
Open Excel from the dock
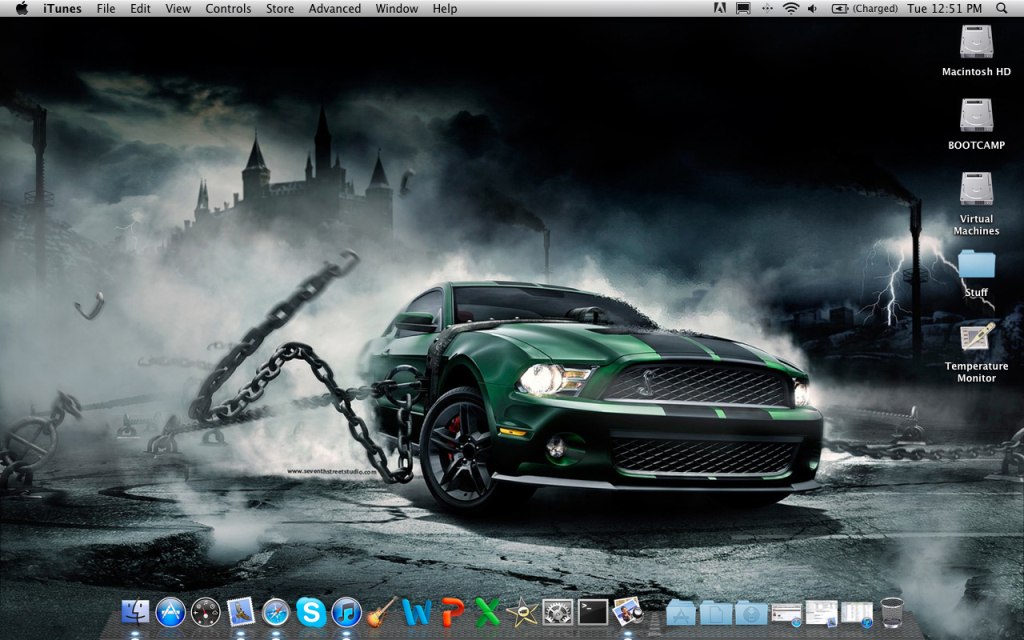coord(487,612)
